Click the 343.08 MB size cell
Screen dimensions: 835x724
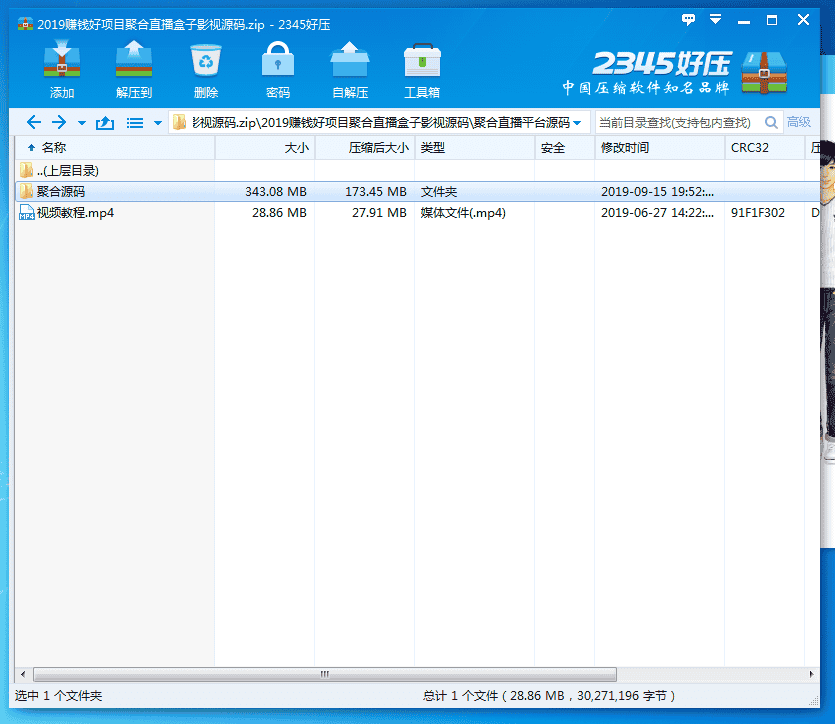tap(276, 192)
